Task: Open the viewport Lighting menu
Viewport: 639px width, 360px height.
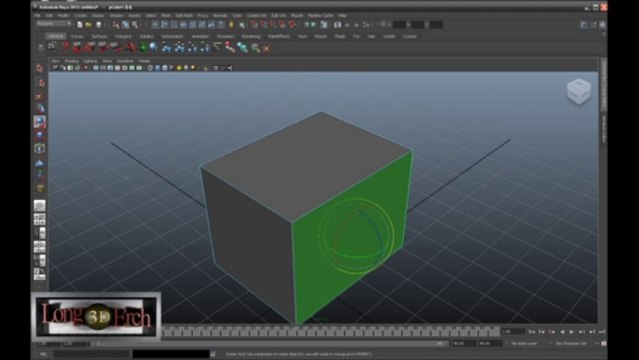Action: pyautogui.click(x=90, y=61)
